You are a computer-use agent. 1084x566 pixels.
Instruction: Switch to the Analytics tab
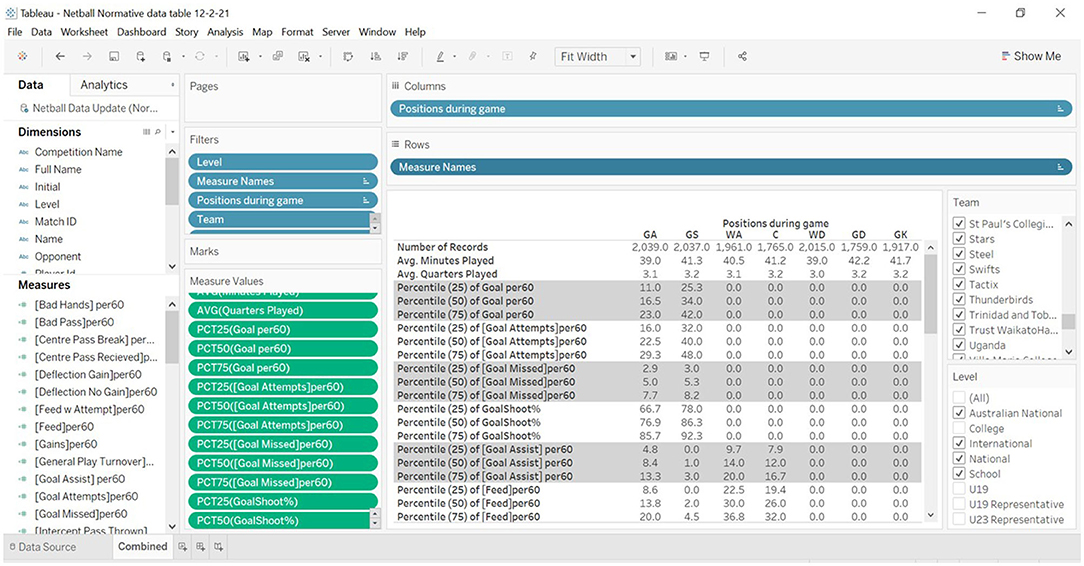[104, 85]
